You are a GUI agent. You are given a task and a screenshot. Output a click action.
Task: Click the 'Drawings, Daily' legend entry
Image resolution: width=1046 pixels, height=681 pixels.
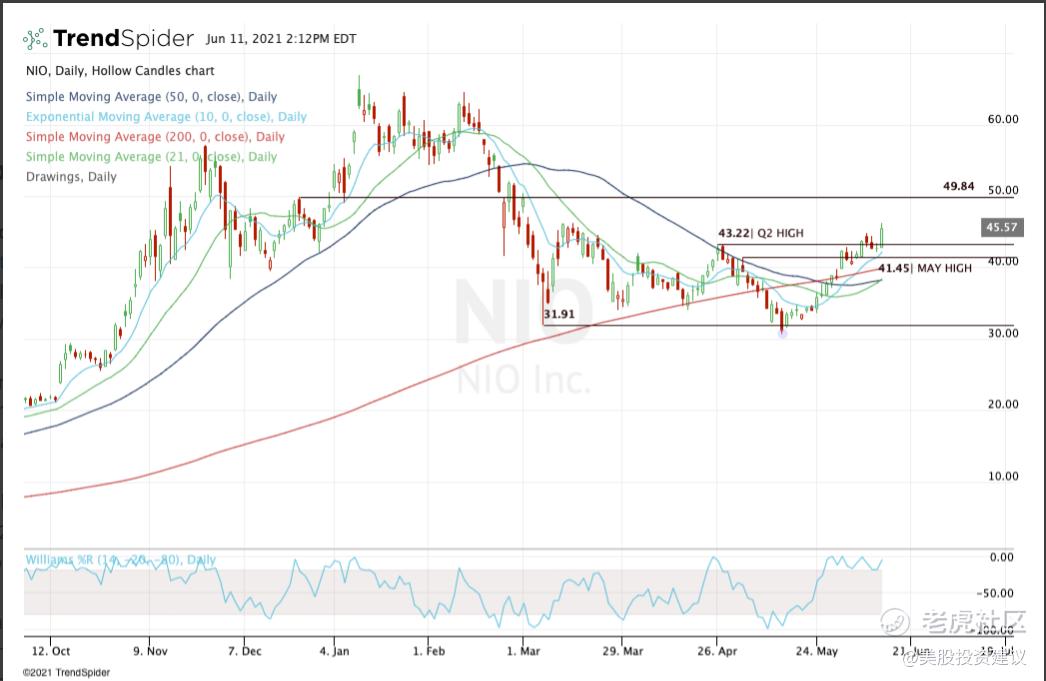pos(71,177)
